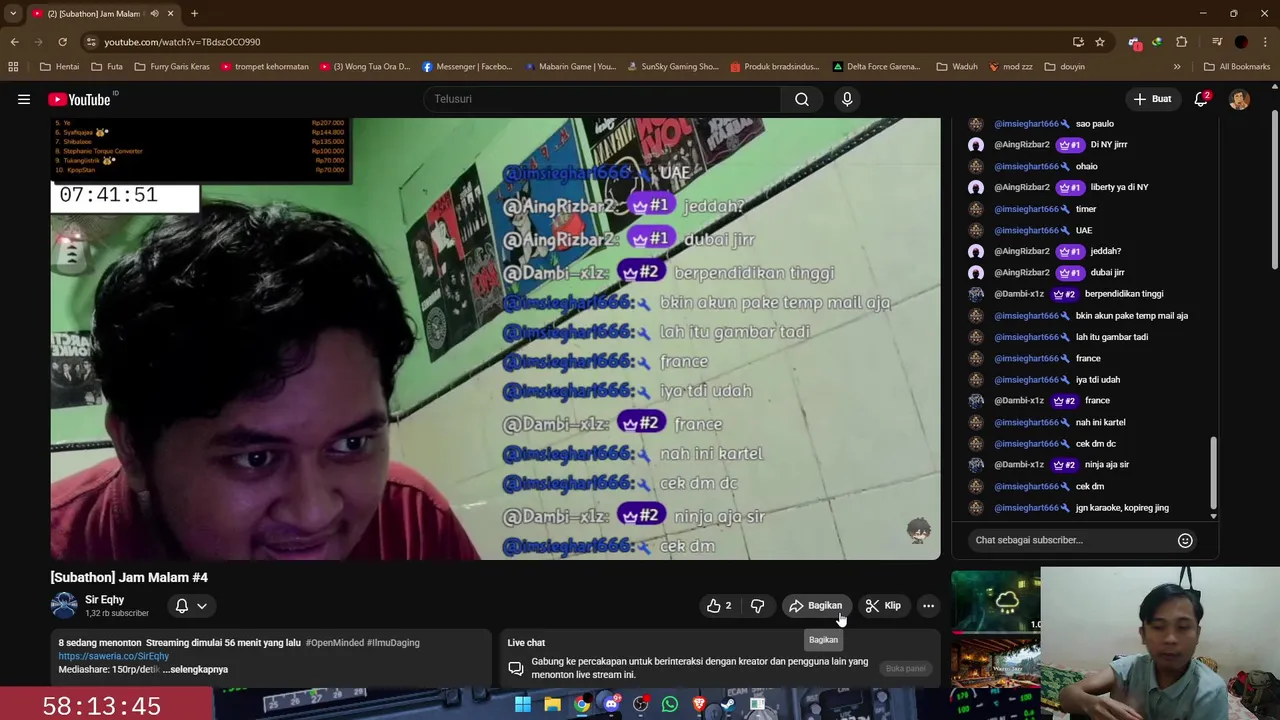Dislike the video with thumbs down
Screen dimensions: 1280x720
pos(757,606)
